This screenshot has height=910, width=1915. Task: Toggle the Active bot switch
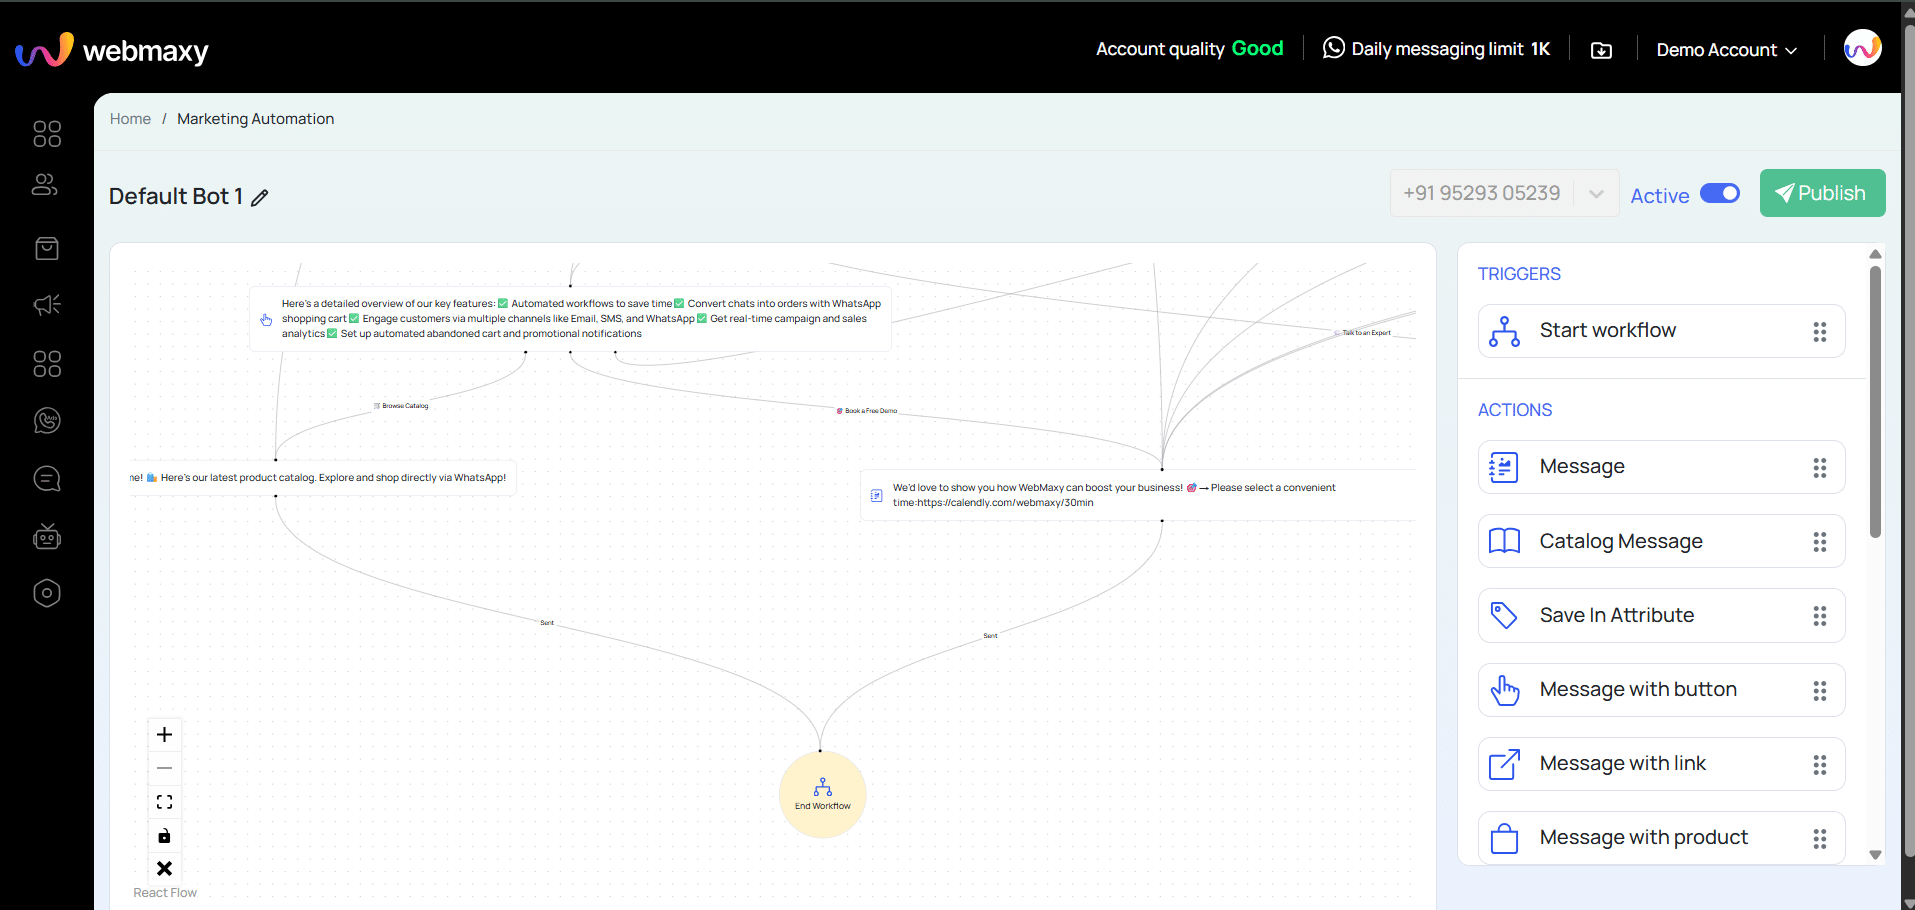[1720, 193]
